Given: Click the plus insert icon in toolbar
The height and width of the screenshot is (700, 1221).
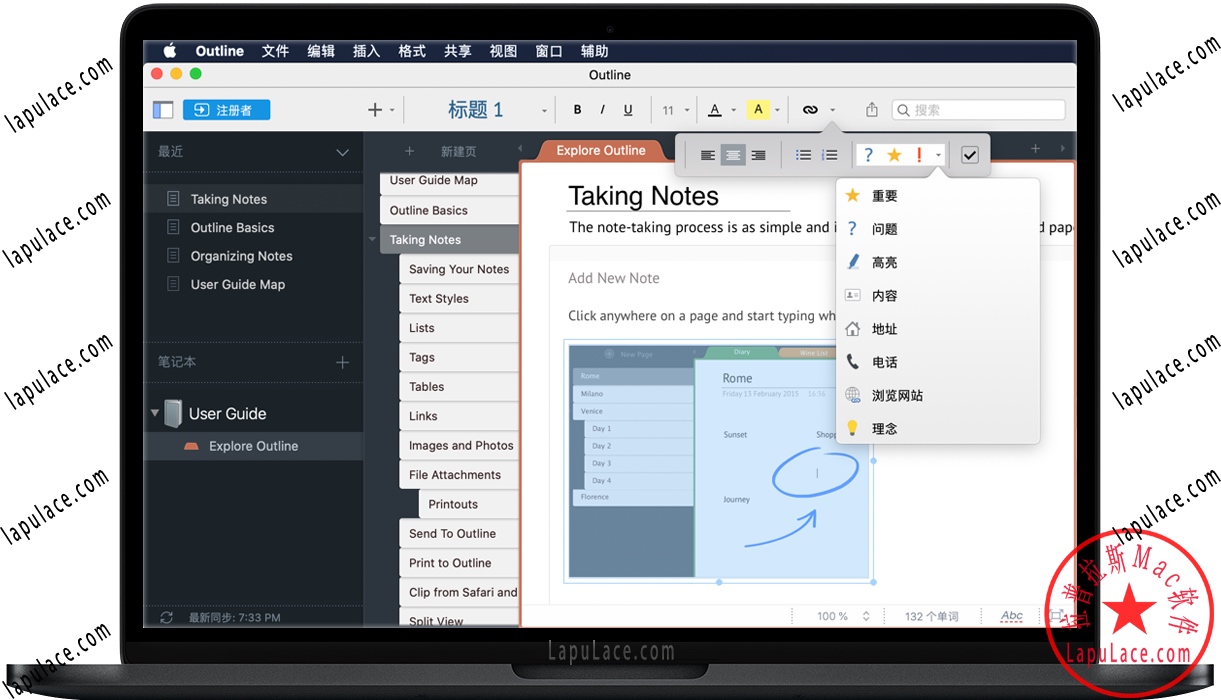Looking at the screenshot, I should click(375, 110).
